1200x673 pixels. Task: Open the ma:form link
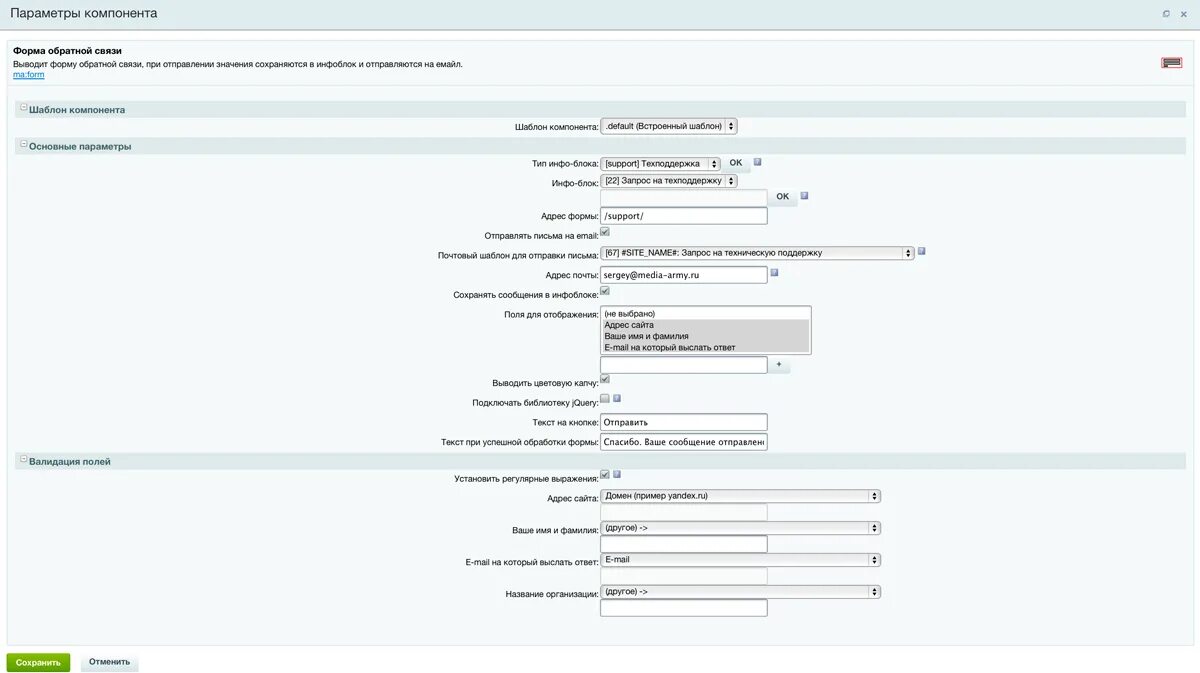pyautogui.click(x=27, y=73)
